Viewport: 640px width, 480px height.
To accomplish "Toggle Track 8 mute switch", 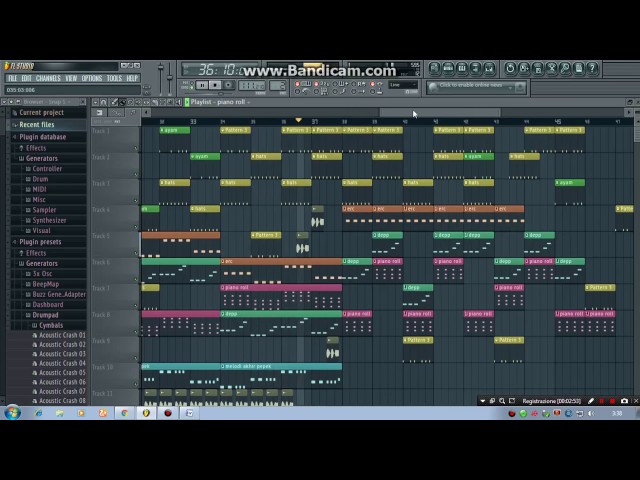I will [136, 332].
